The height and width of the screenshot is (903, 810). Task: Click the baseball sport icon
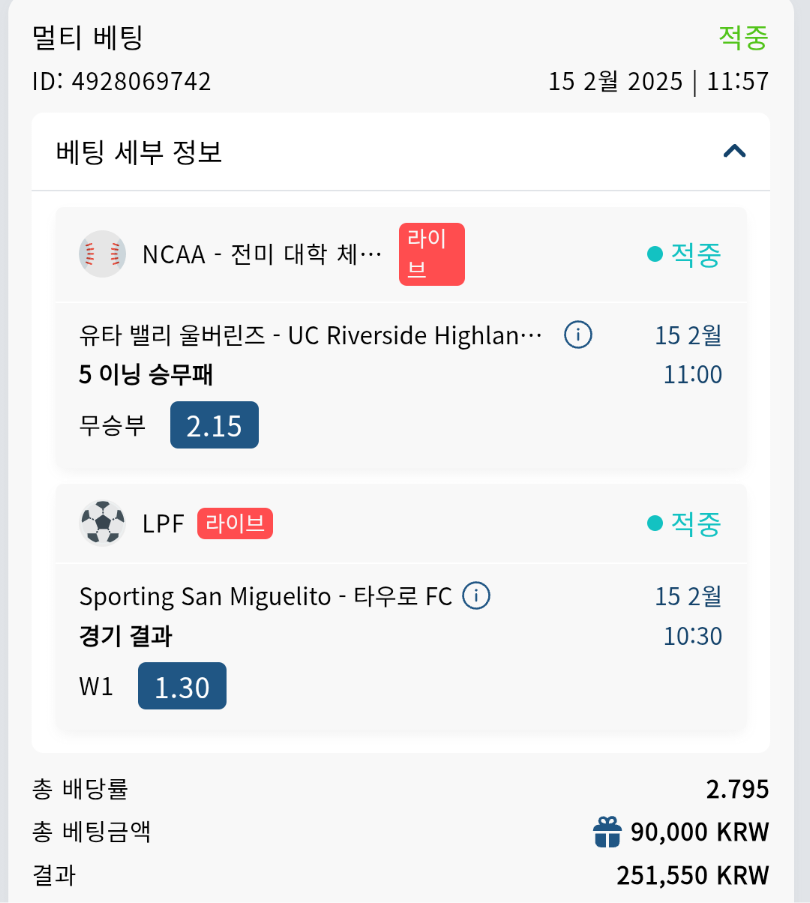102,254
